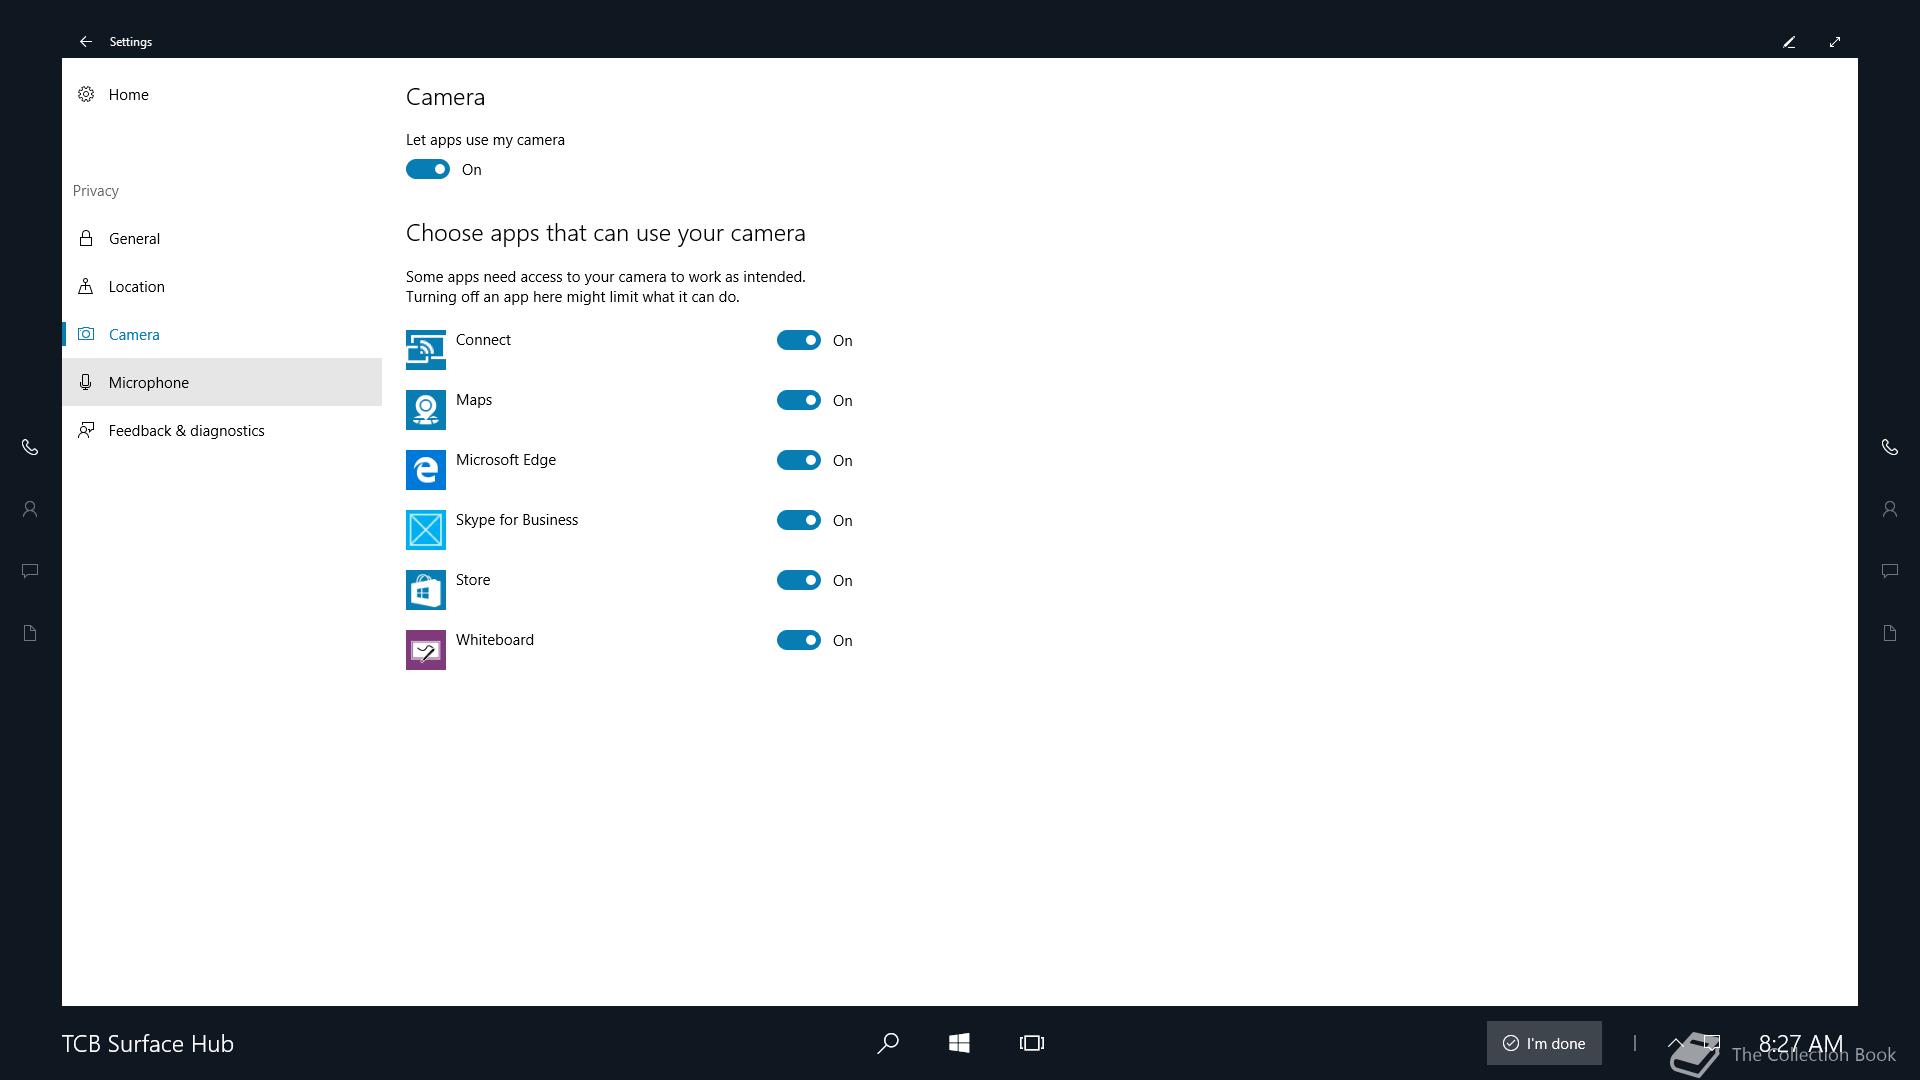Disable camera access for Connect
Viewport: 1920px width, 1080px height.
coord(799,340)
